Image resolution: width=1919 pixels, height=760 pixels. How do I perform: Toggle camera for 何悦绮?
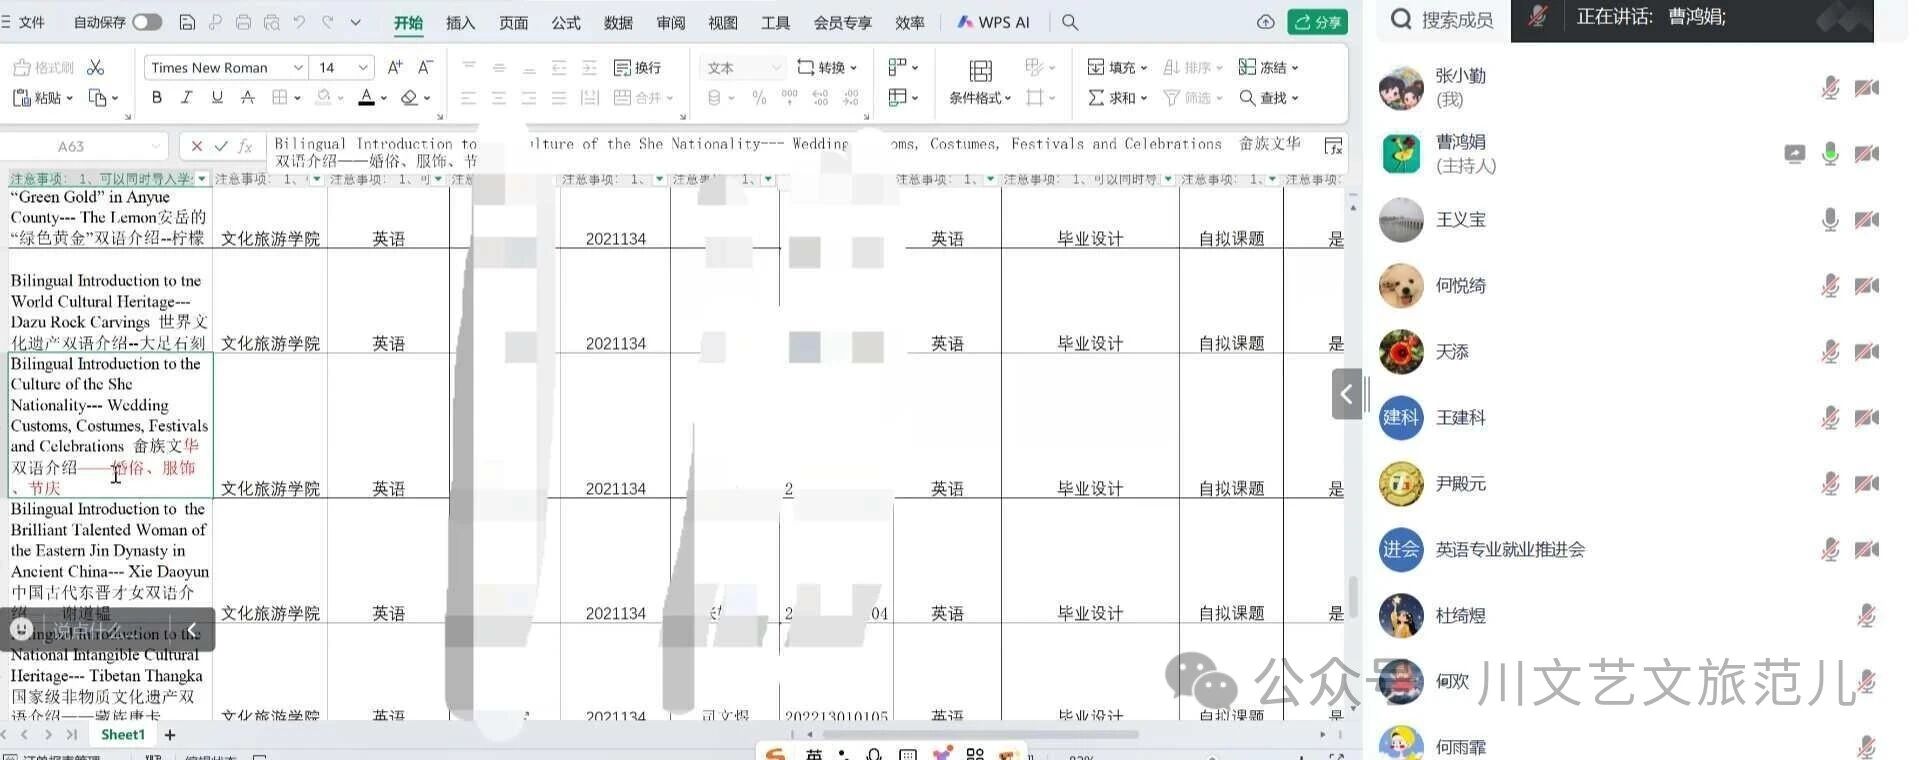point(1866,286)
